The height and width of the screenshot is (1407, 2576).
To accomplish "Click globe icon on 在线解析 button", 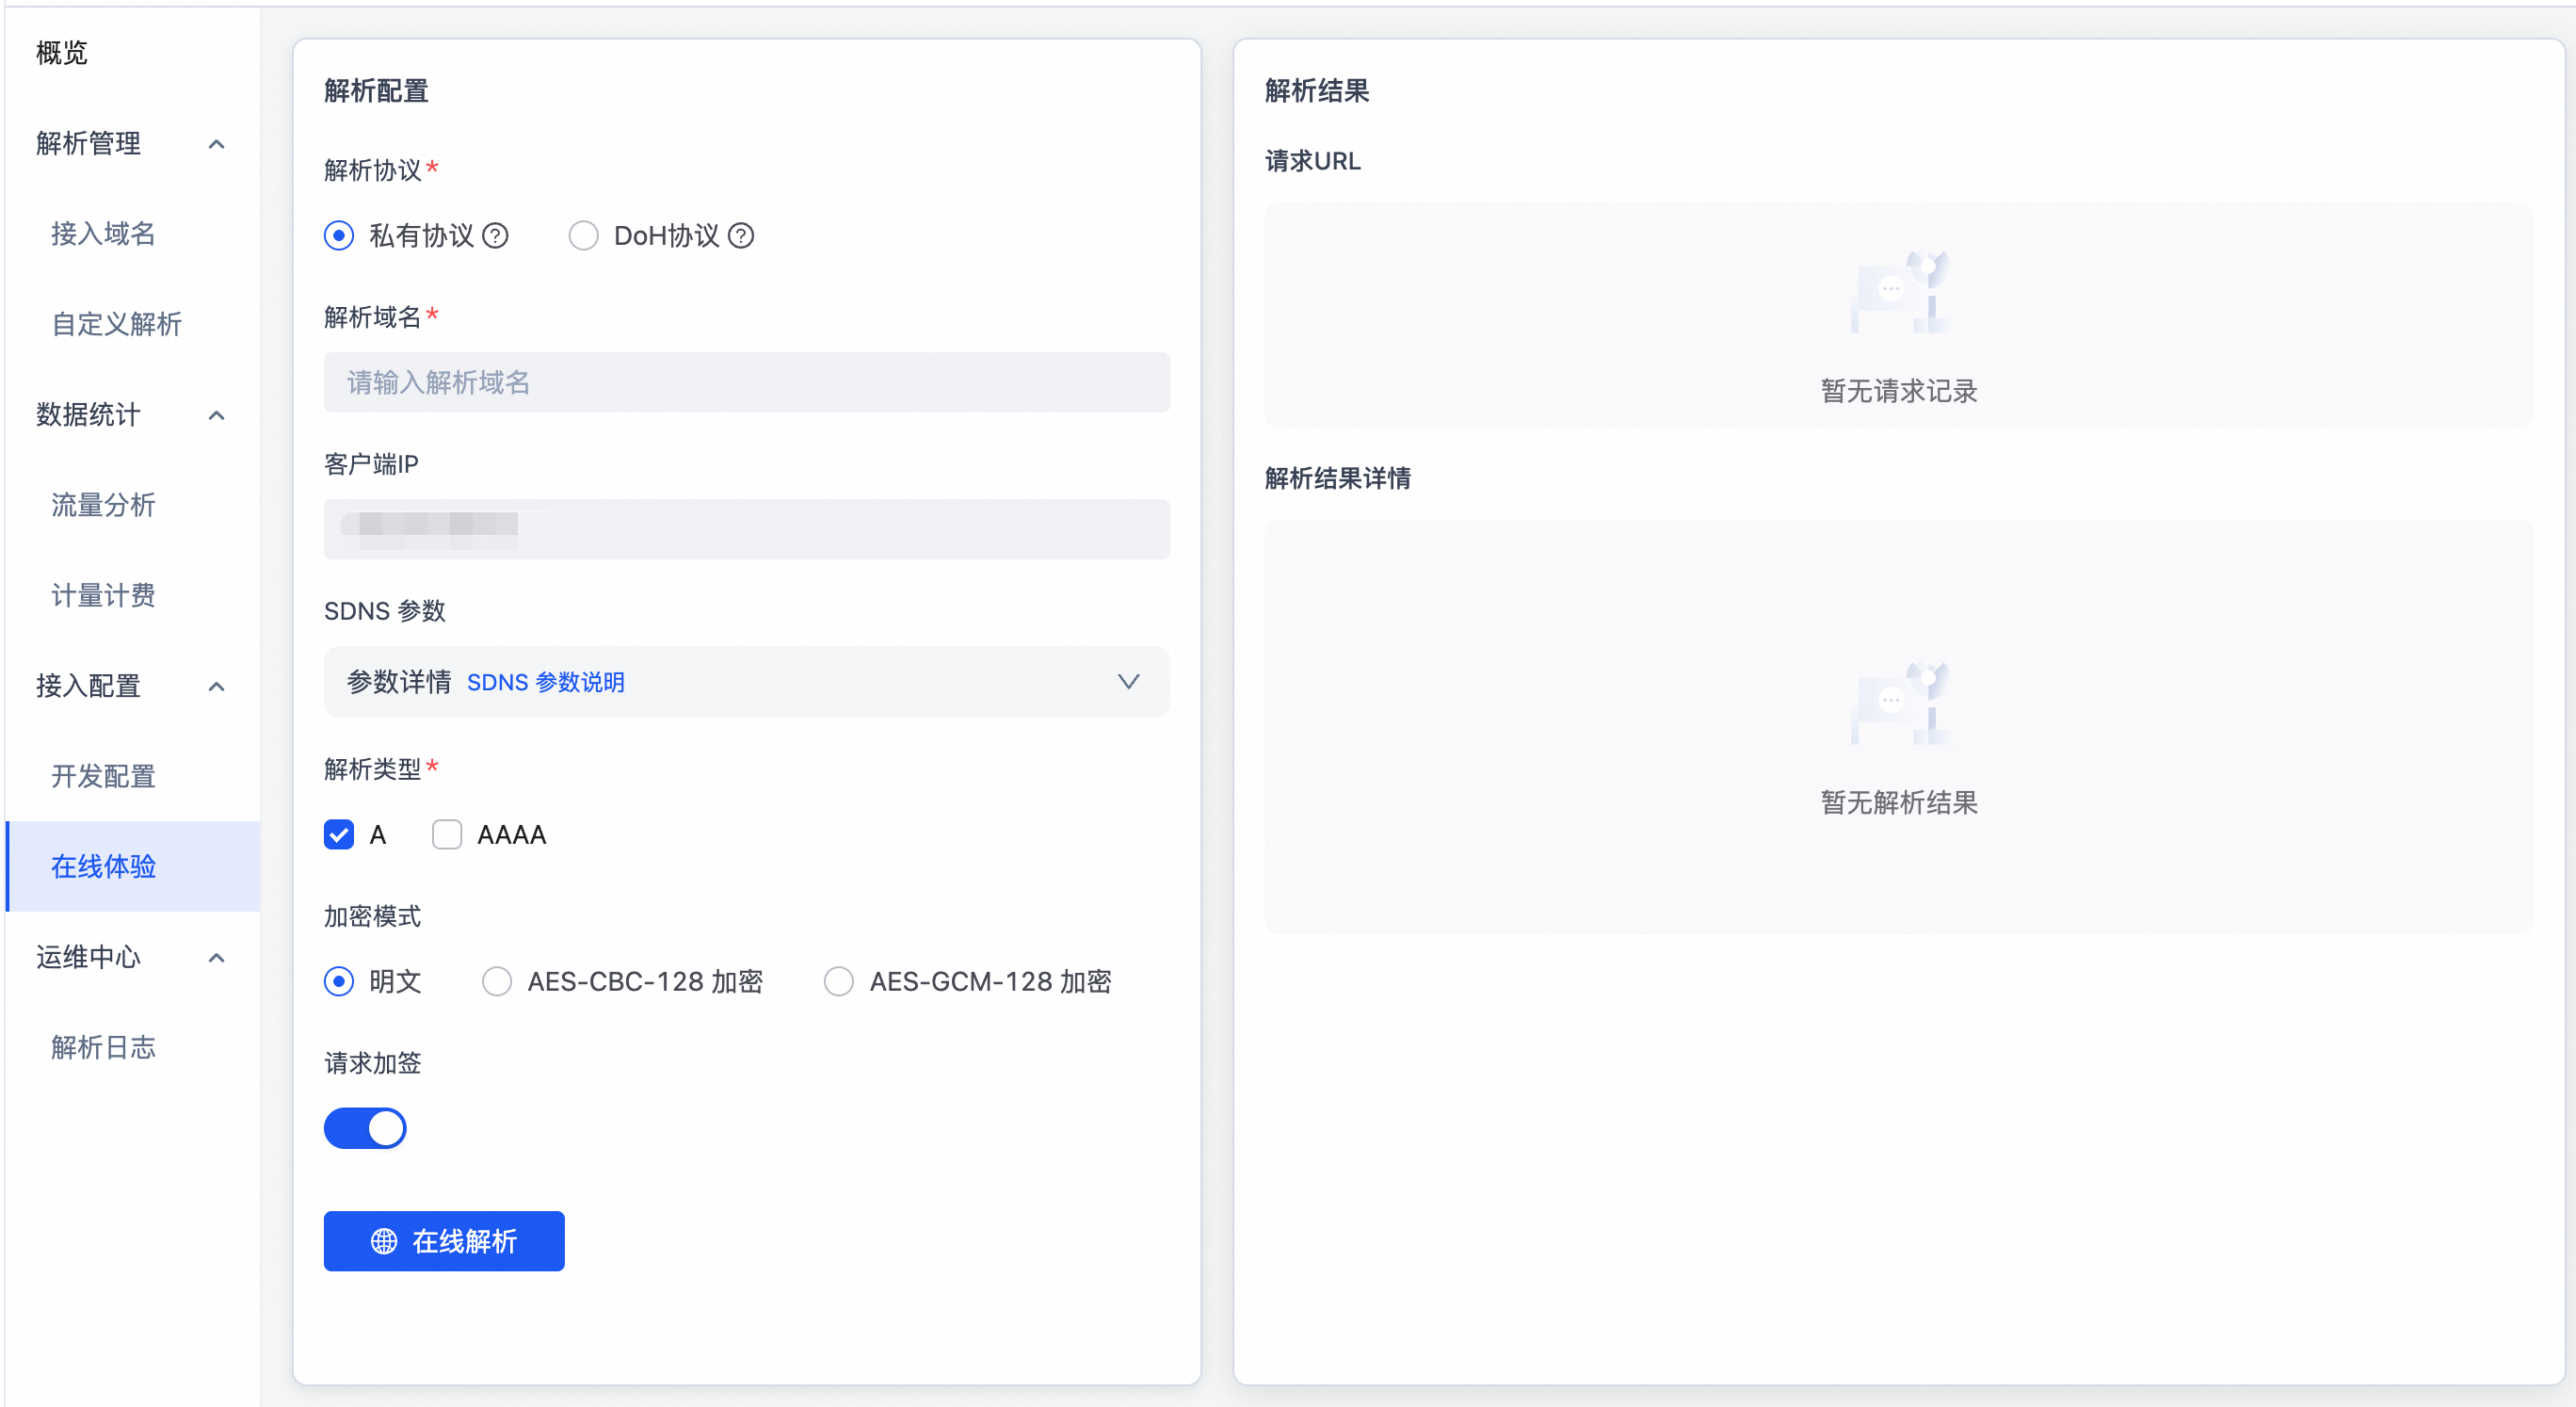I will point(384,1241).
